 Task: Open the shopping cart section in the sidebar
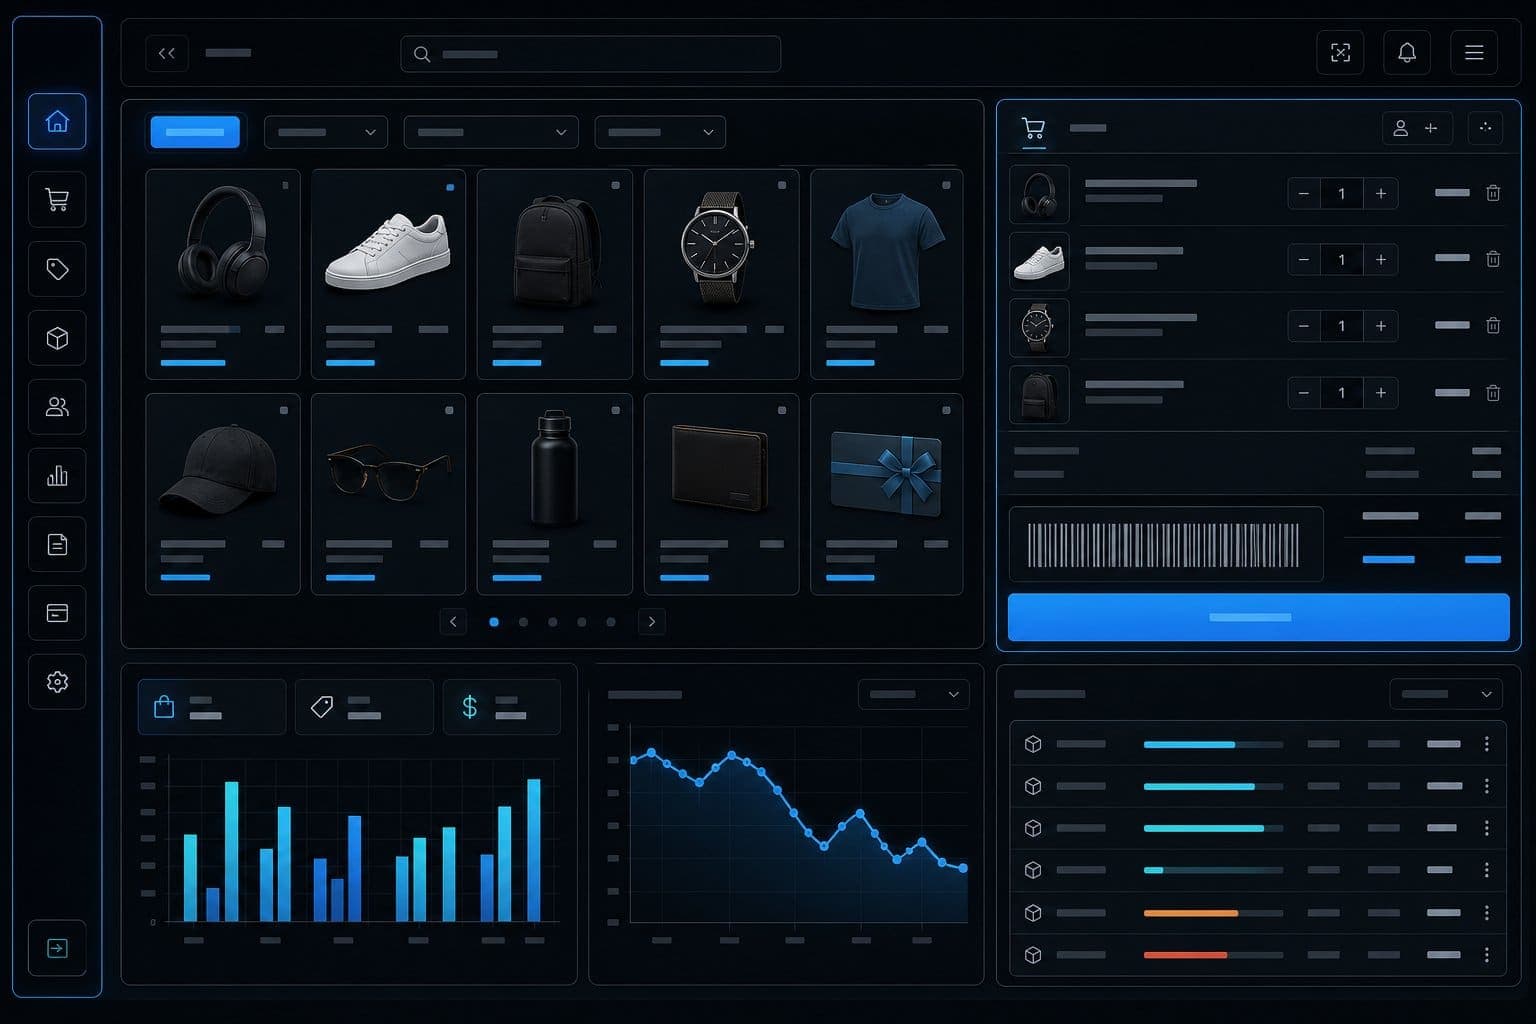(x=57, y=200)
